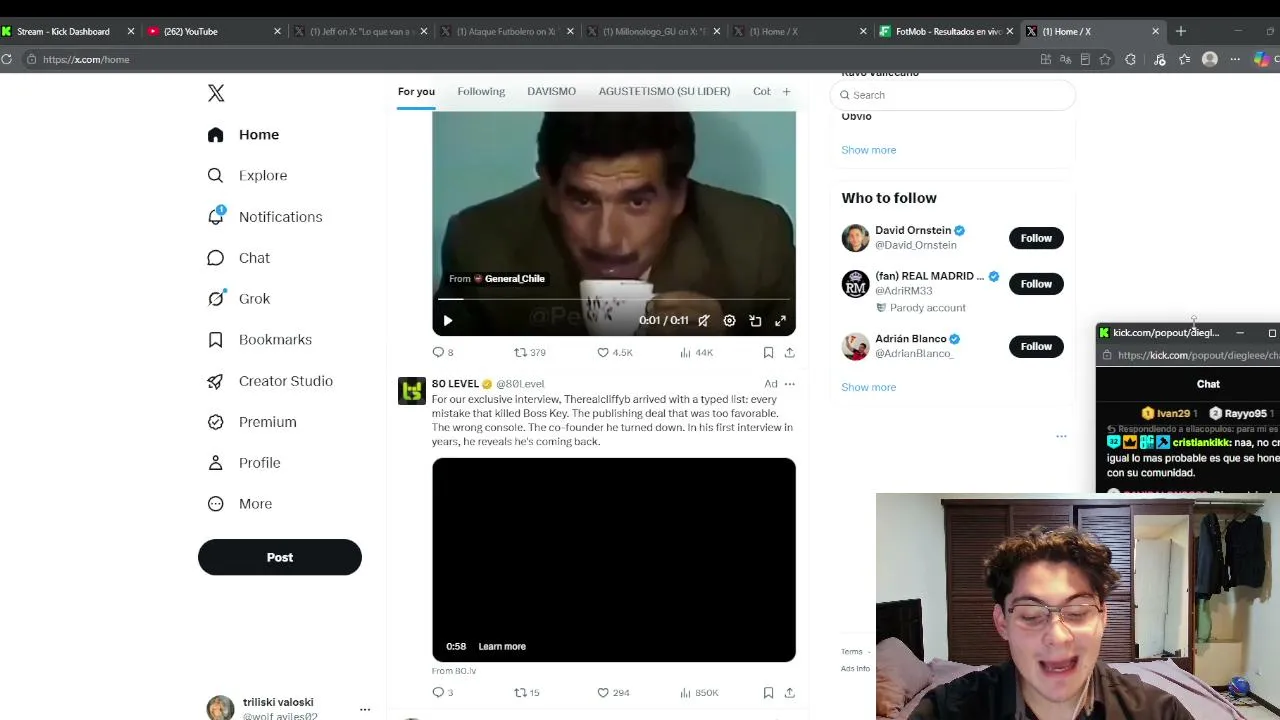
Task: Share the 80 LEVEL ad post
Action: pos(789,692)
